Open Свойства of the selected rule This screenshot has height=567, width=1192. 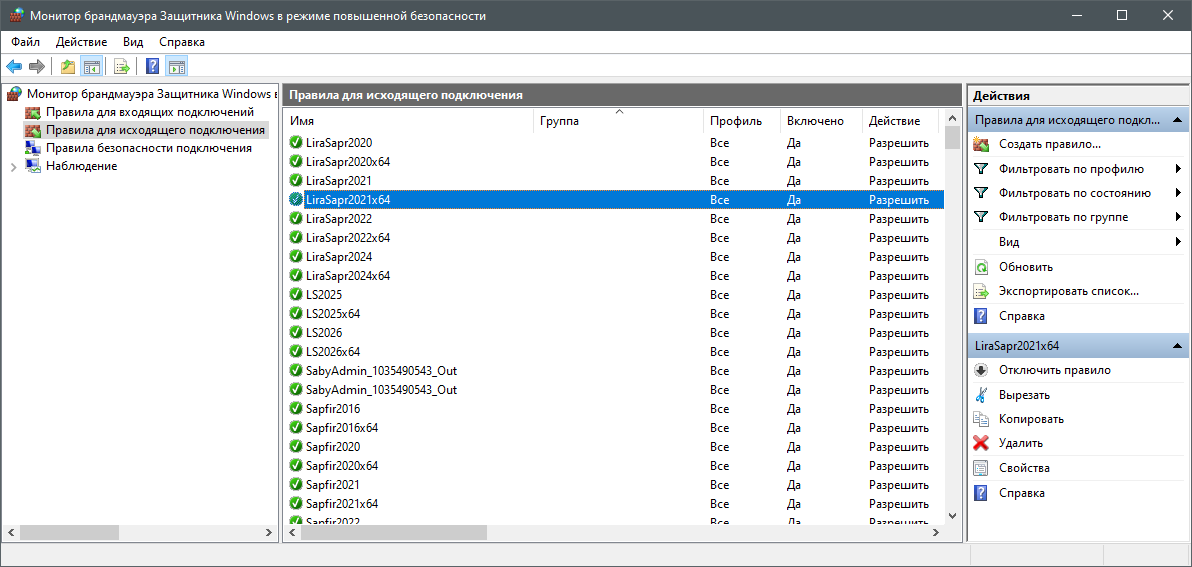click(1024, 468)
